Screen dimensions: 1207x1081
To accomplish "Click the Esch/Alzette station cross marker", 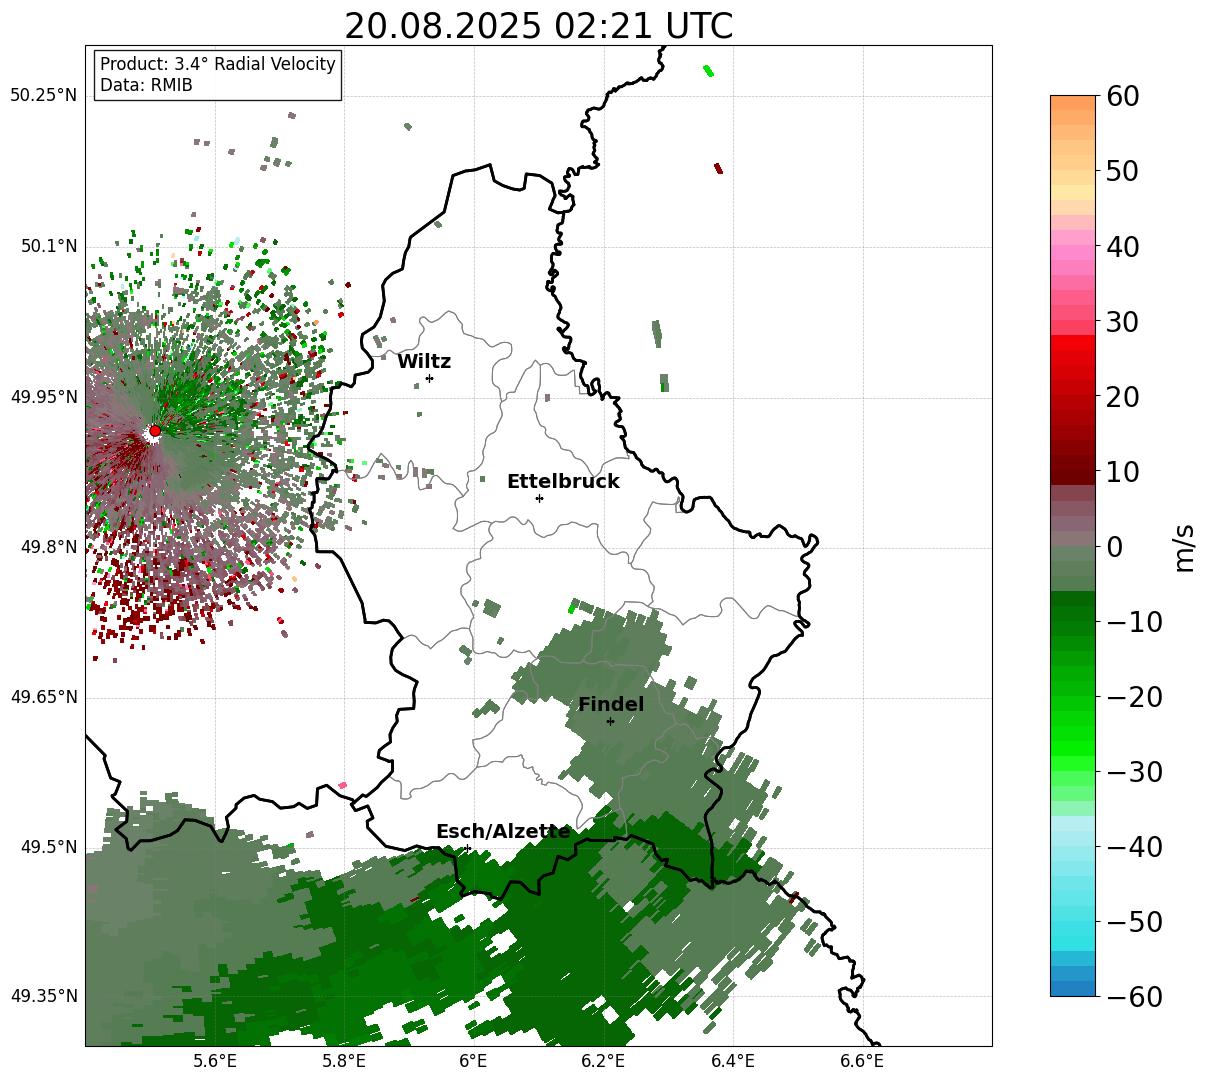I will pos(467,848).
